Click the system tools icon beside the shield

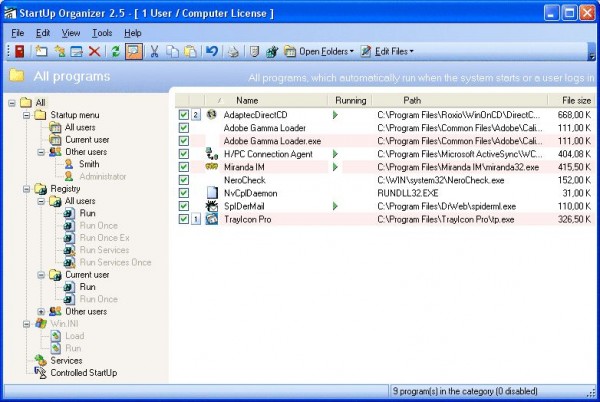coord(272,51)
